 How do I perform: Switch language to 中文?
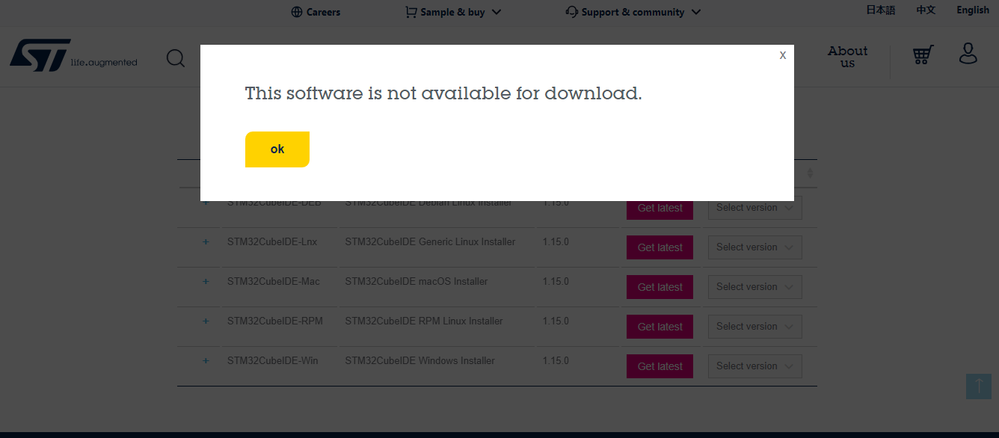[x=926, y=10]
